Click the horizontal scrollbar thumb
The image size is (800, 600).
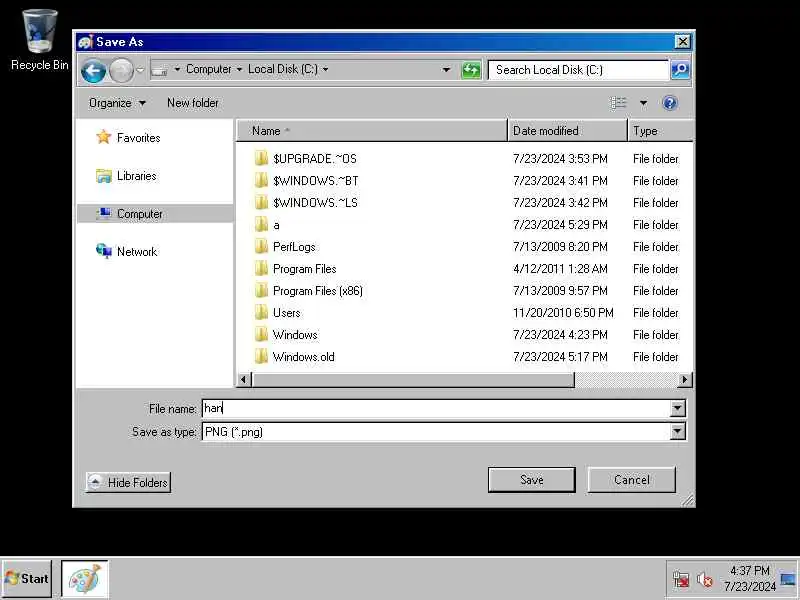click(413, 380)
